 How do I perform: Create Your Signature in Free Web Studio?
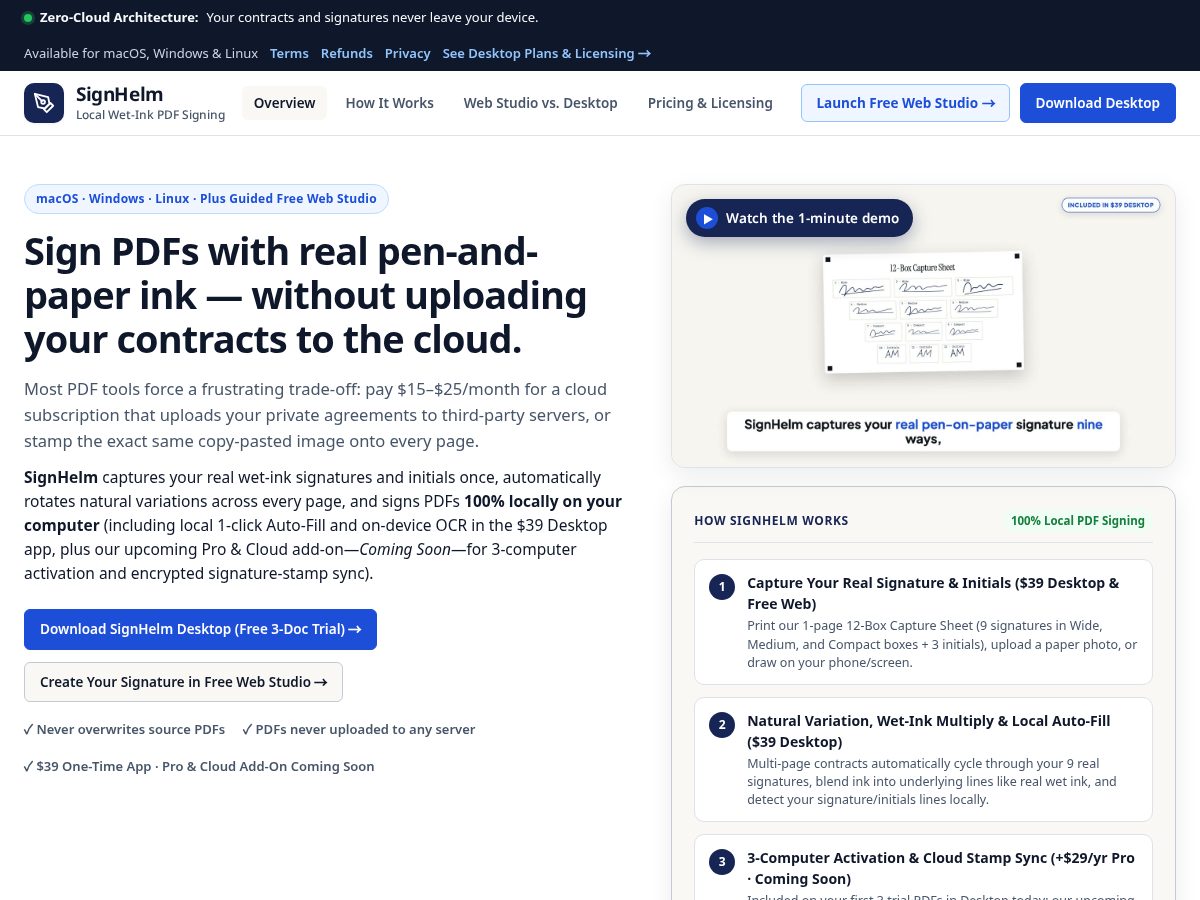click(183, 682)
